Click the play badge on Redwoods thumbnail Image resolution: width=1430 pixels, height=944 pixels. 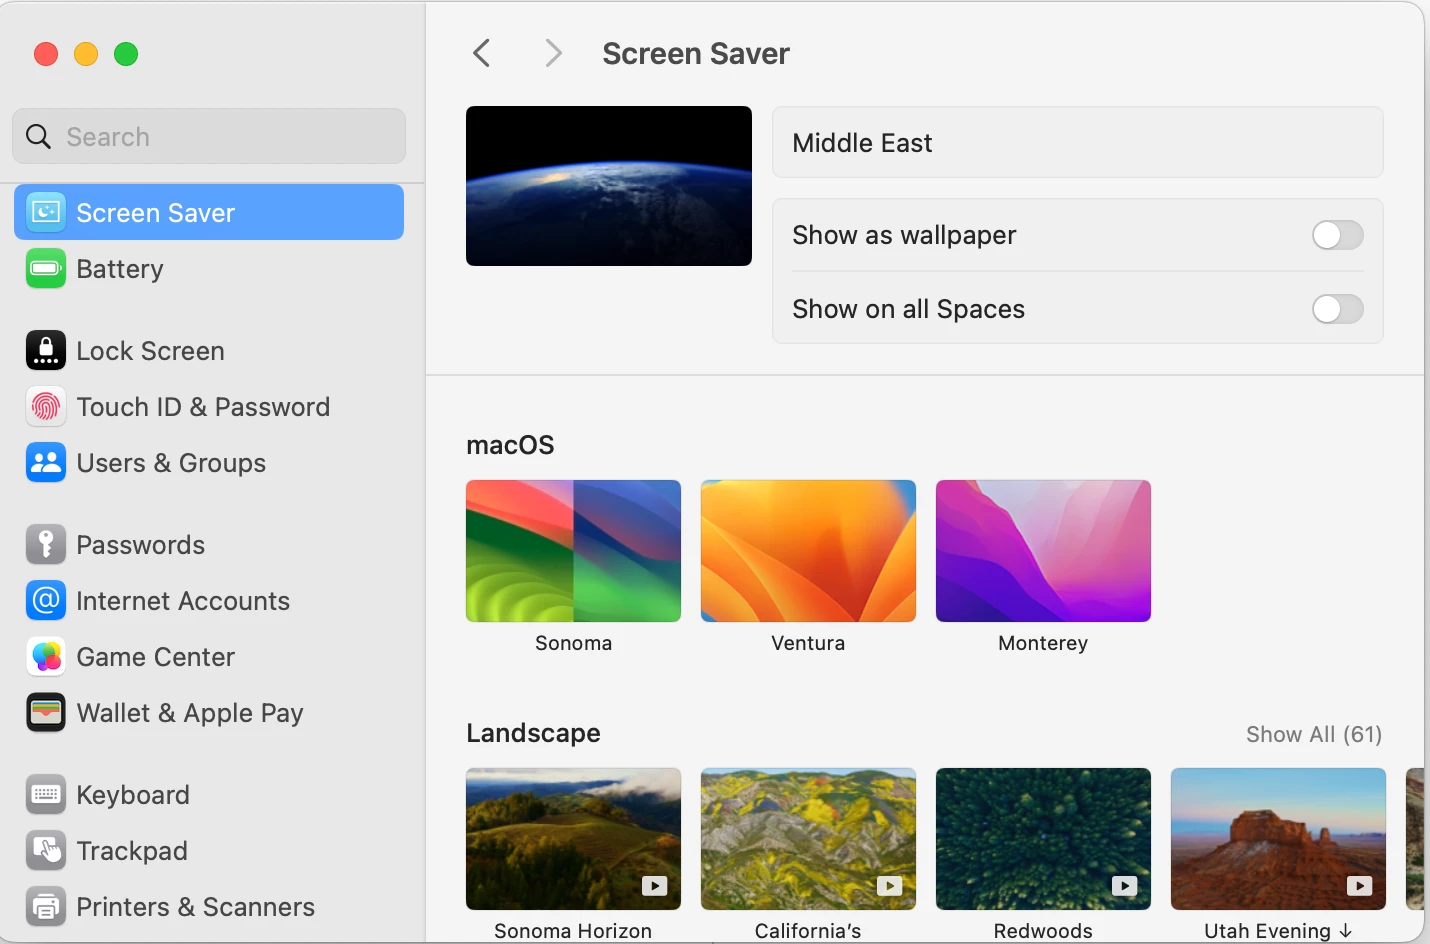point(1125,885)
